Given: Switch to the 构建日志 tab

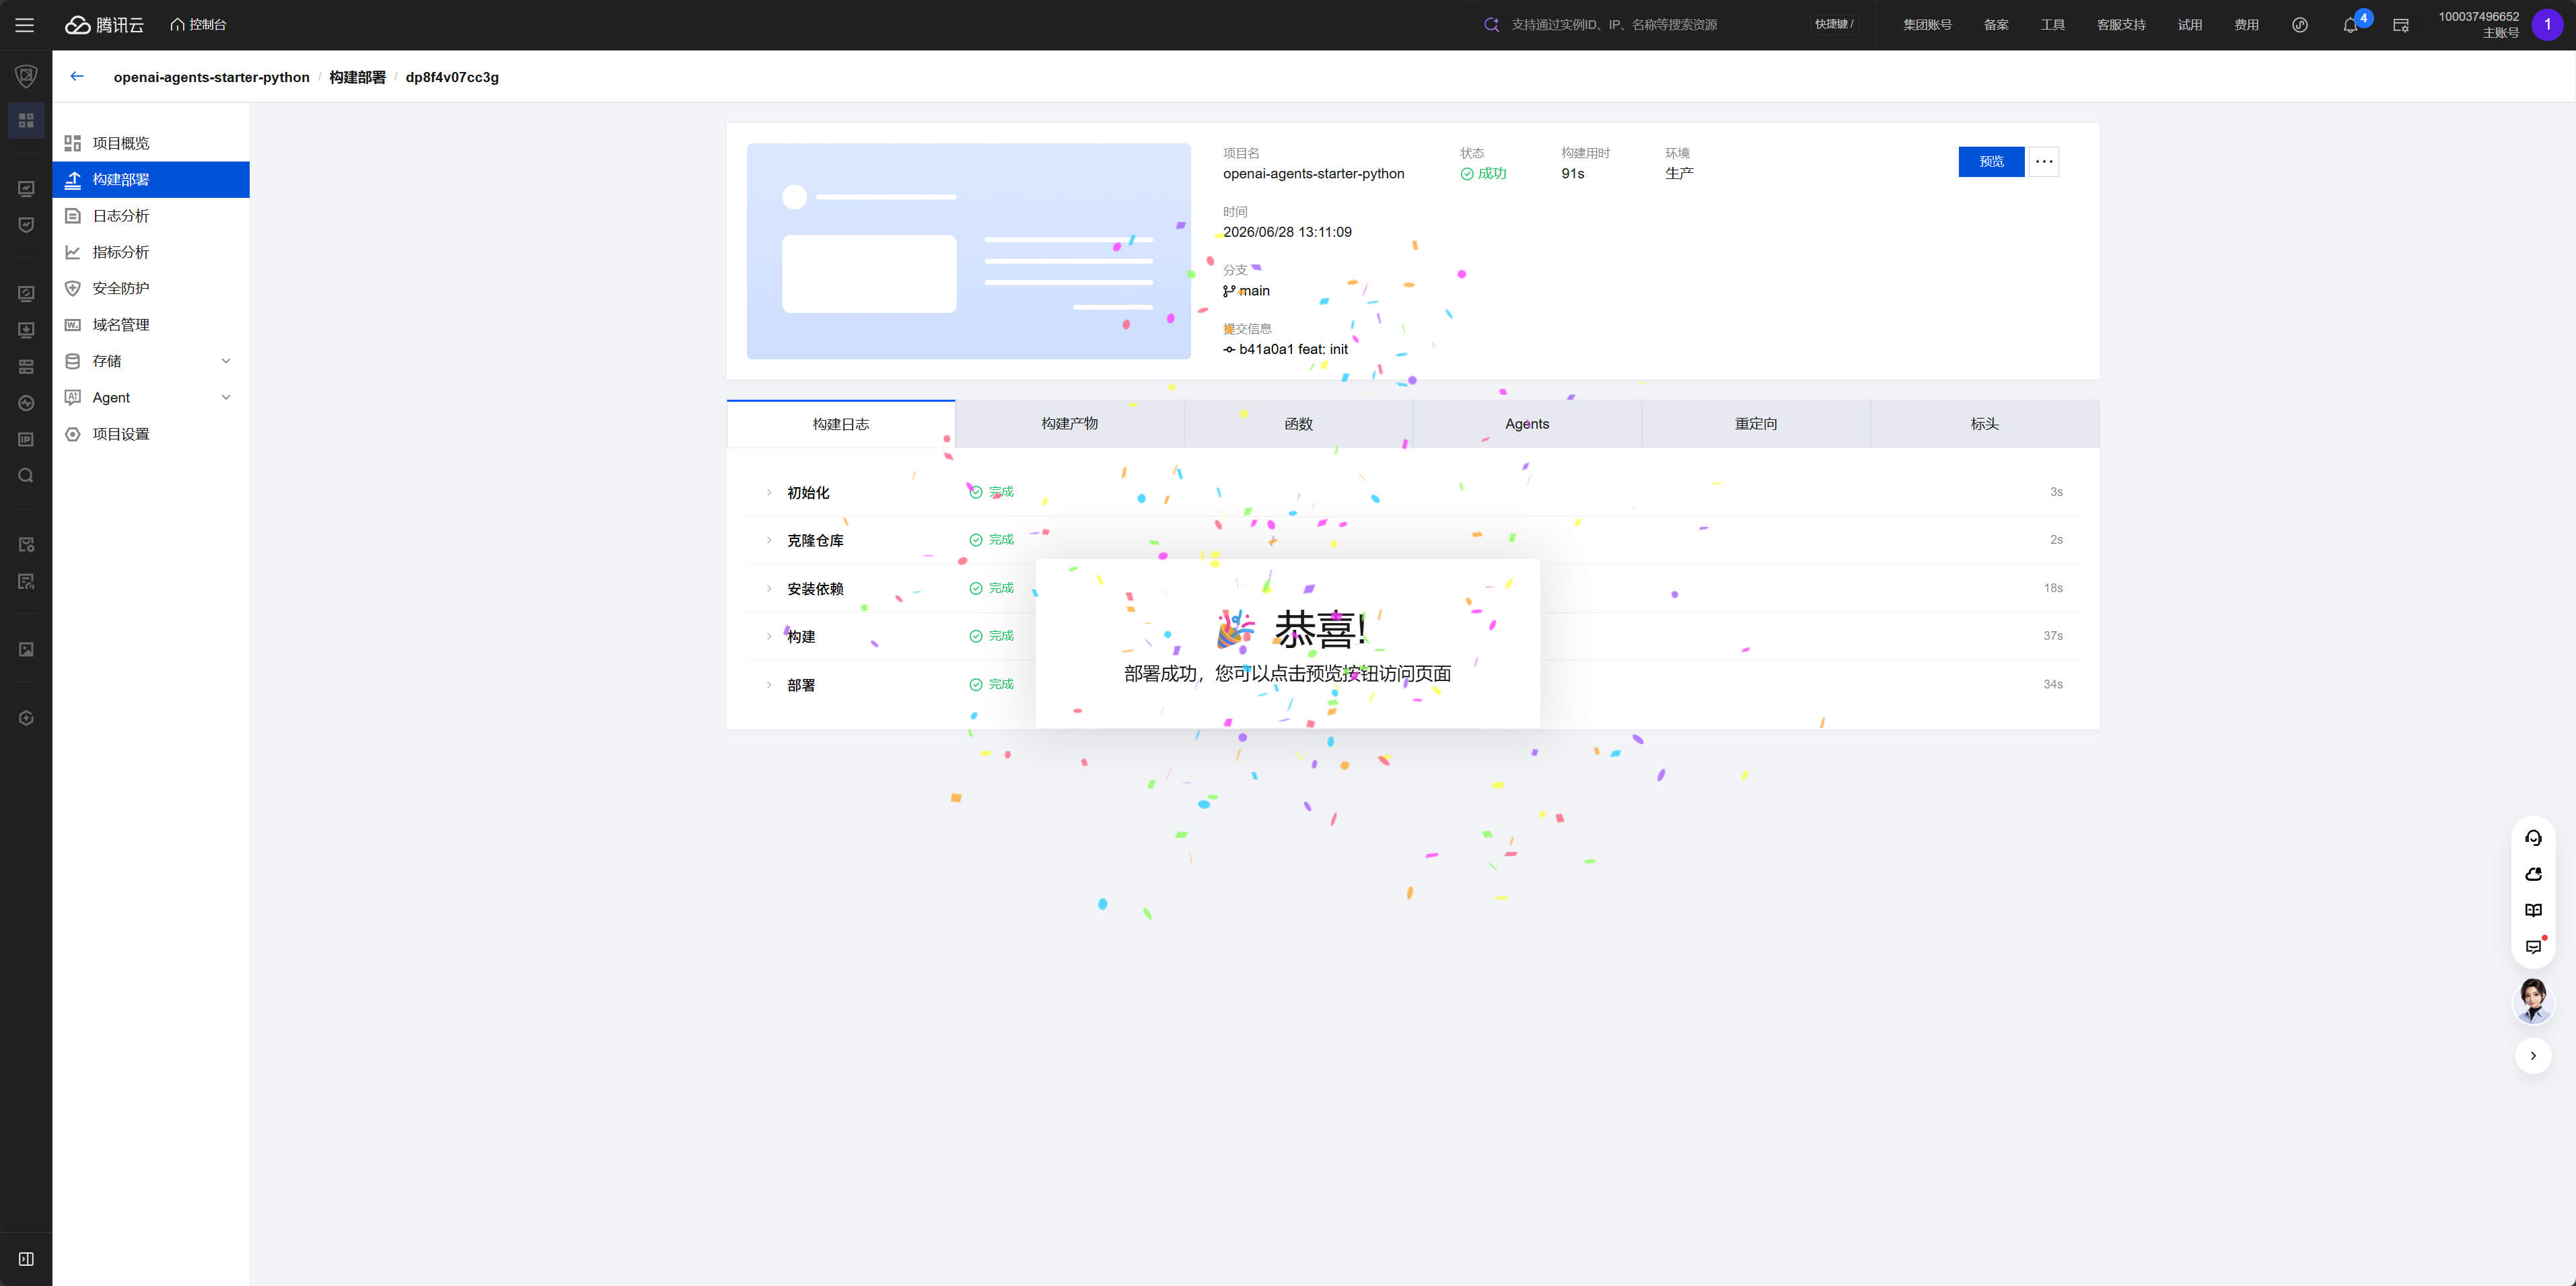Looking at the screenshot, I should (841, 424).
